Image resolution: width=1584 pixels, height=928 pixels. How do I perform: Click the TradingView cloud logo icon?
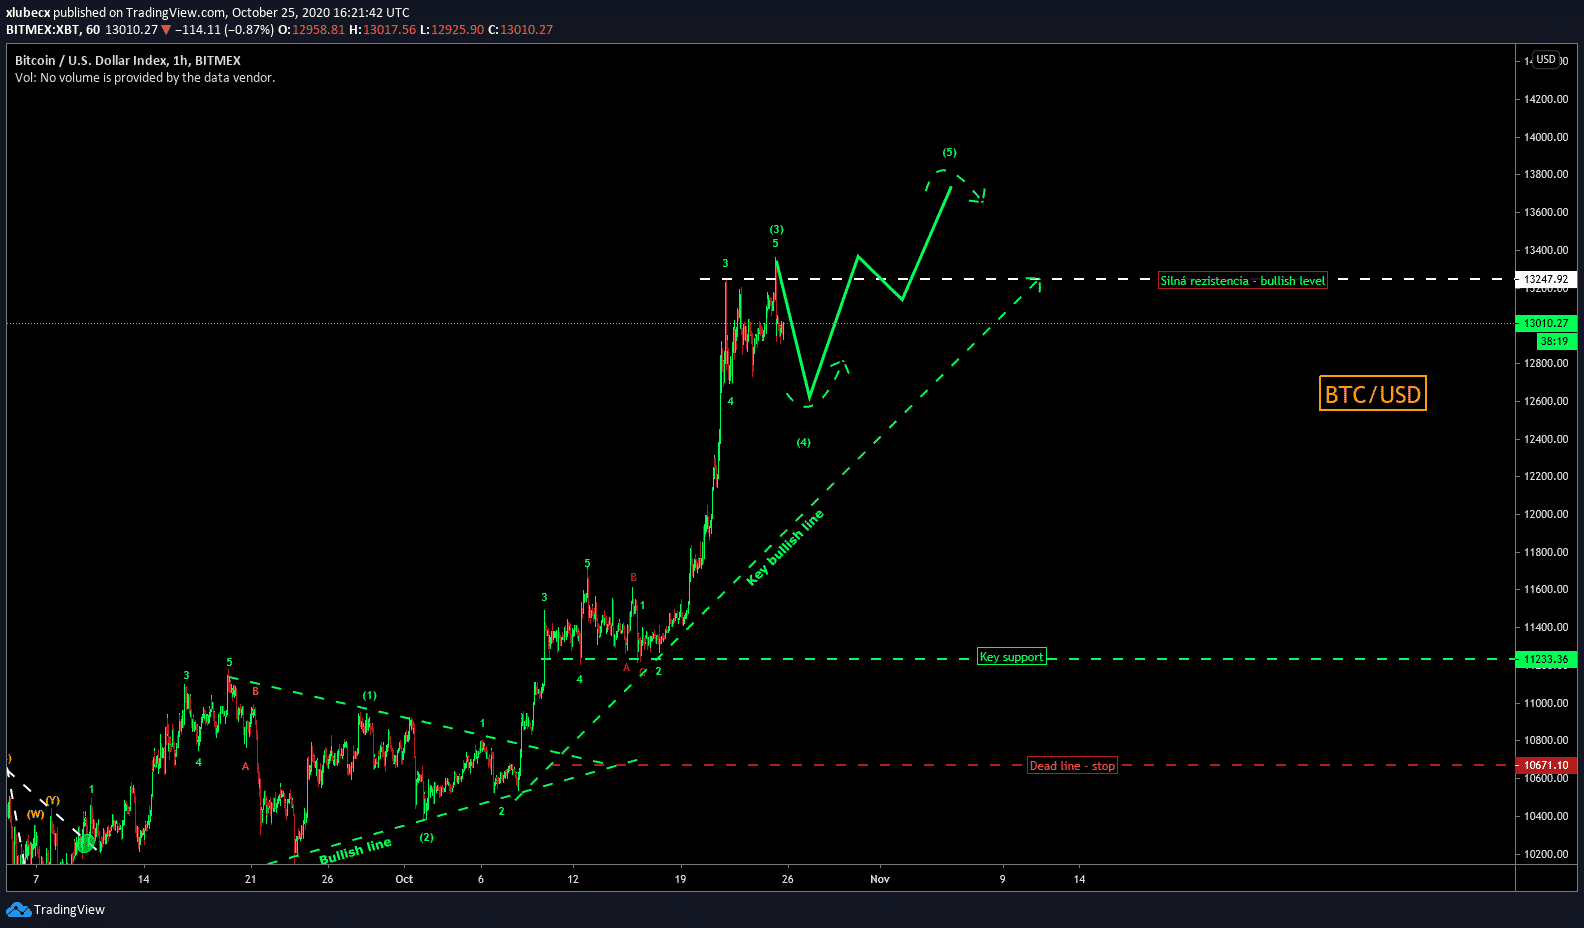pyautogui.click(x=18, y=909)
